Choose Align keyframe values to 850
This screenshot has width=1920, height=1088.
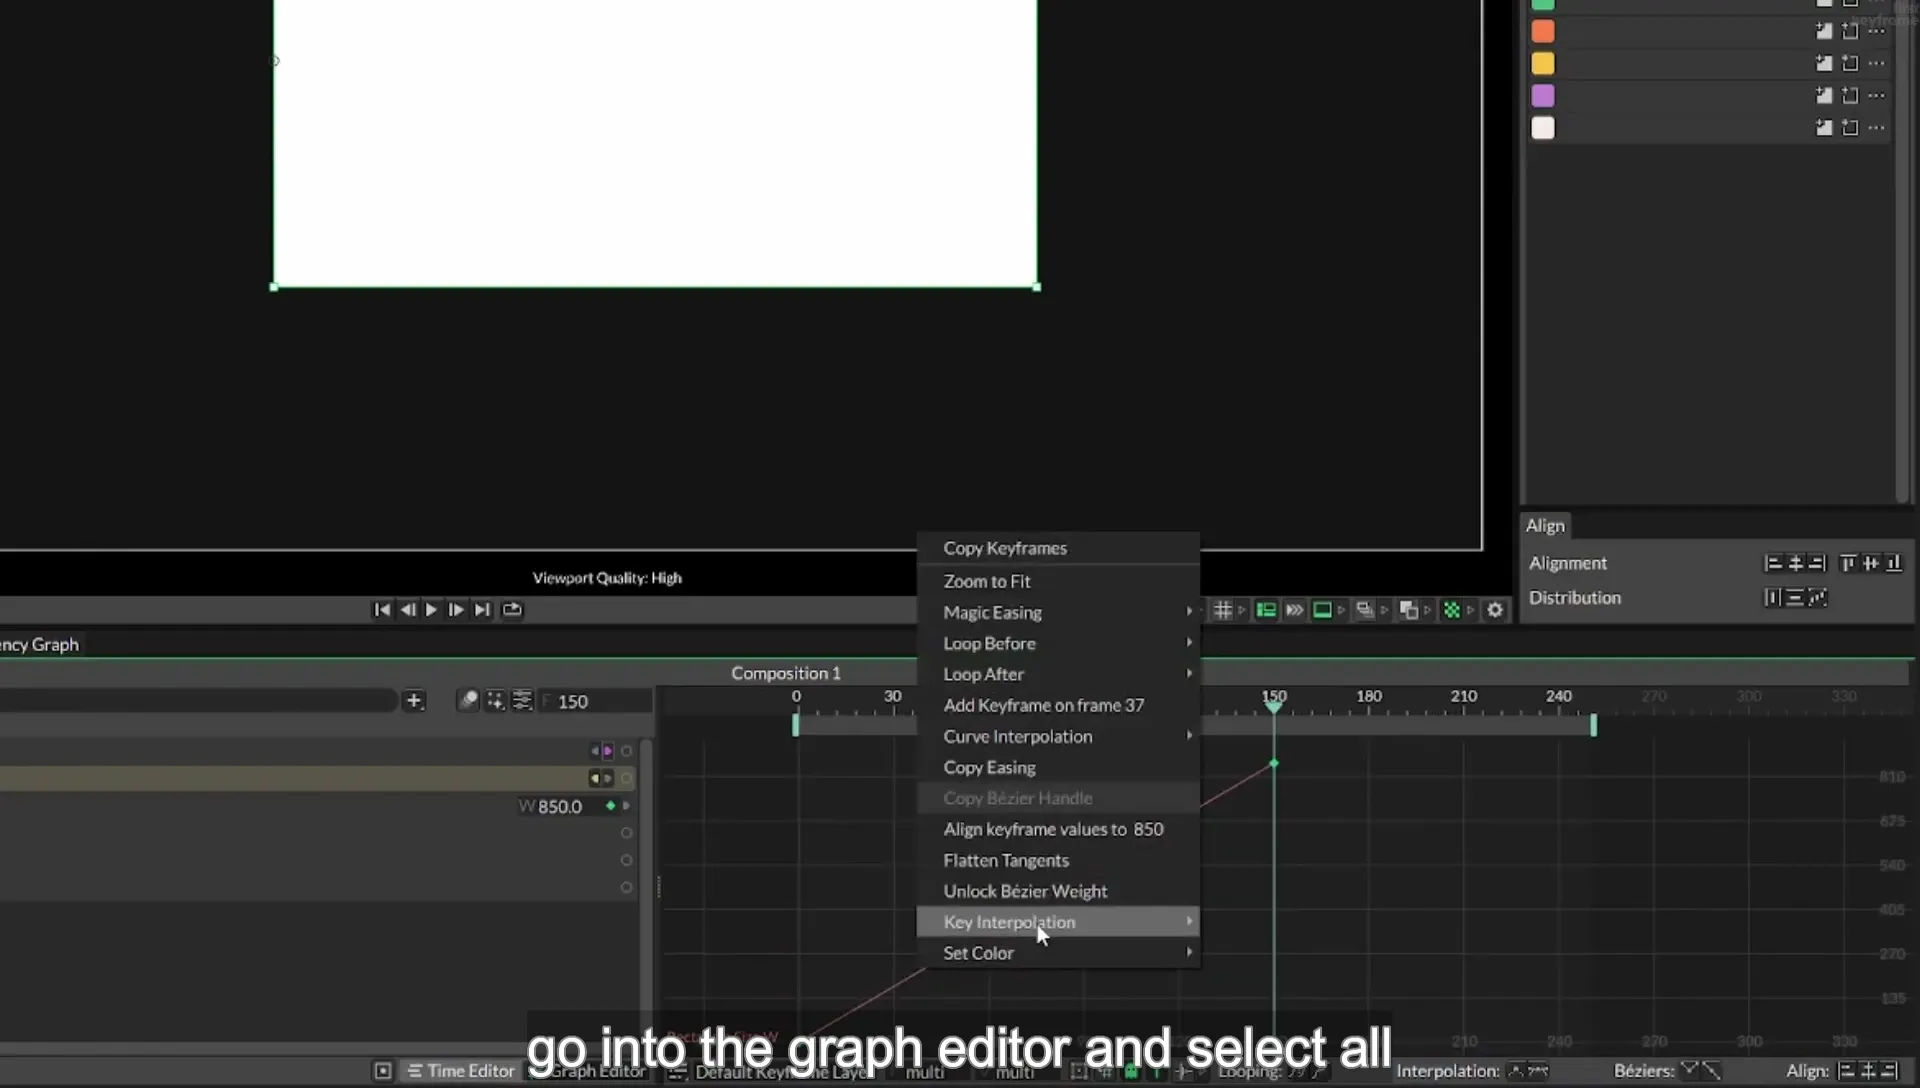(x=1058, y=829)
